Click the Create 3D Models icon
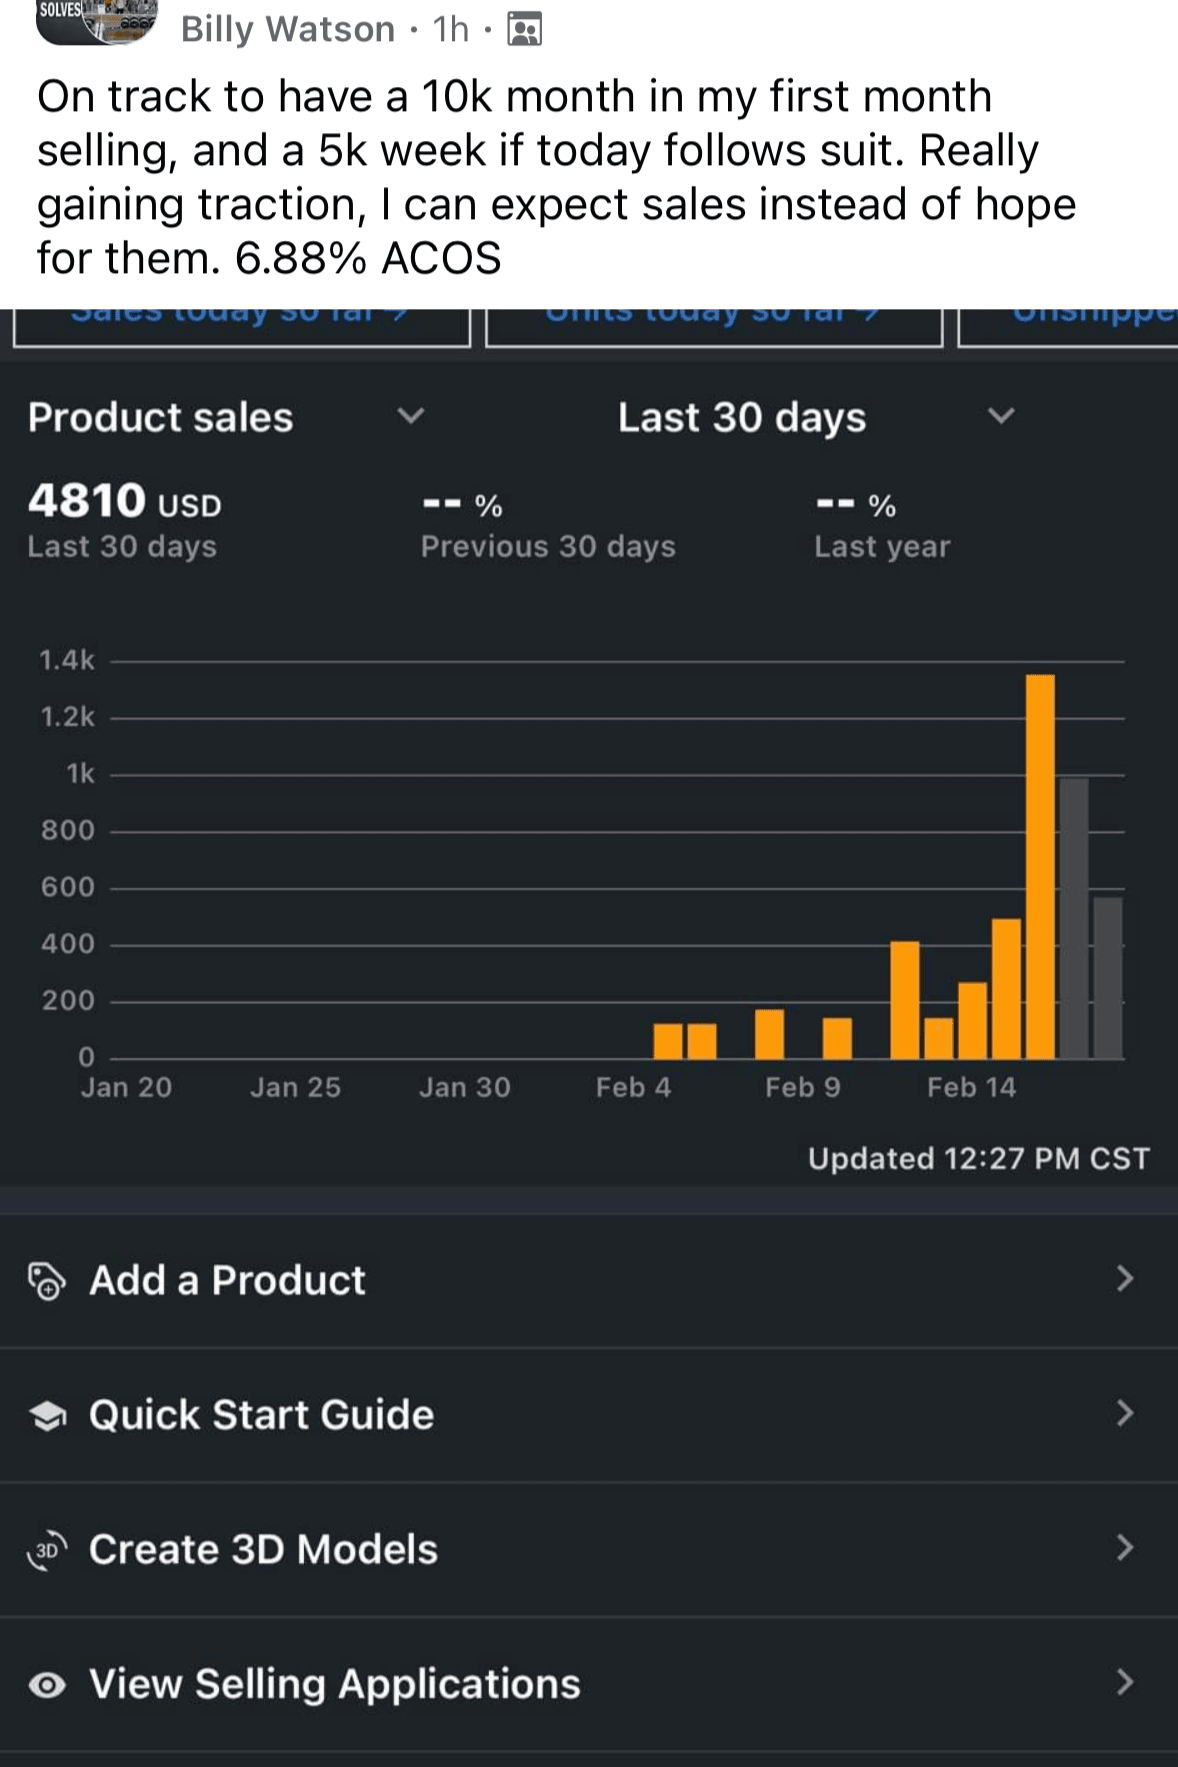Image resolution: width=1178 pixels, height=1767 pixels. click(x=47, y=1550)
